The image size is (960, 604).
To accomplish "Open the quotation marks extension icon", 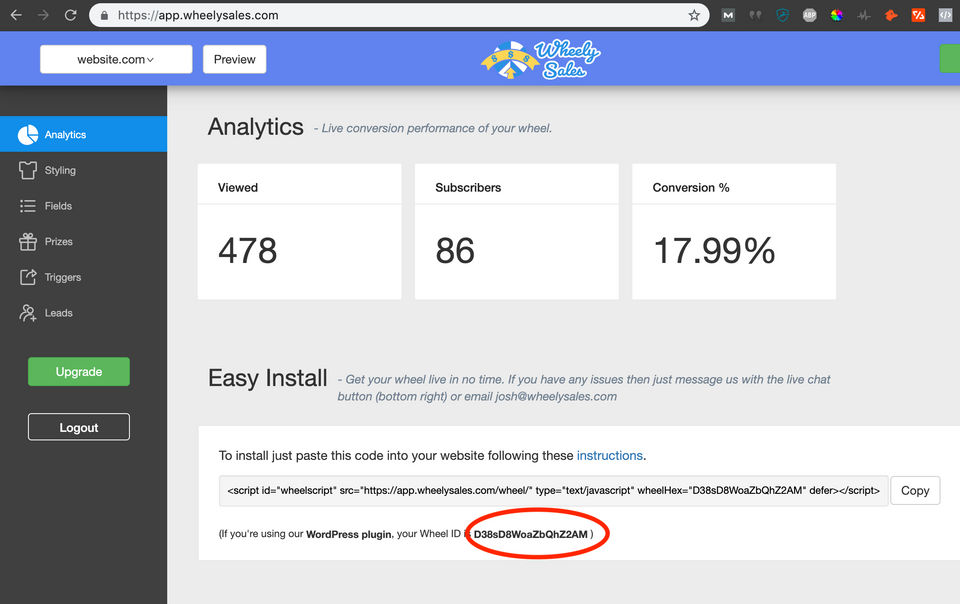I will click(x=755, y=16).
